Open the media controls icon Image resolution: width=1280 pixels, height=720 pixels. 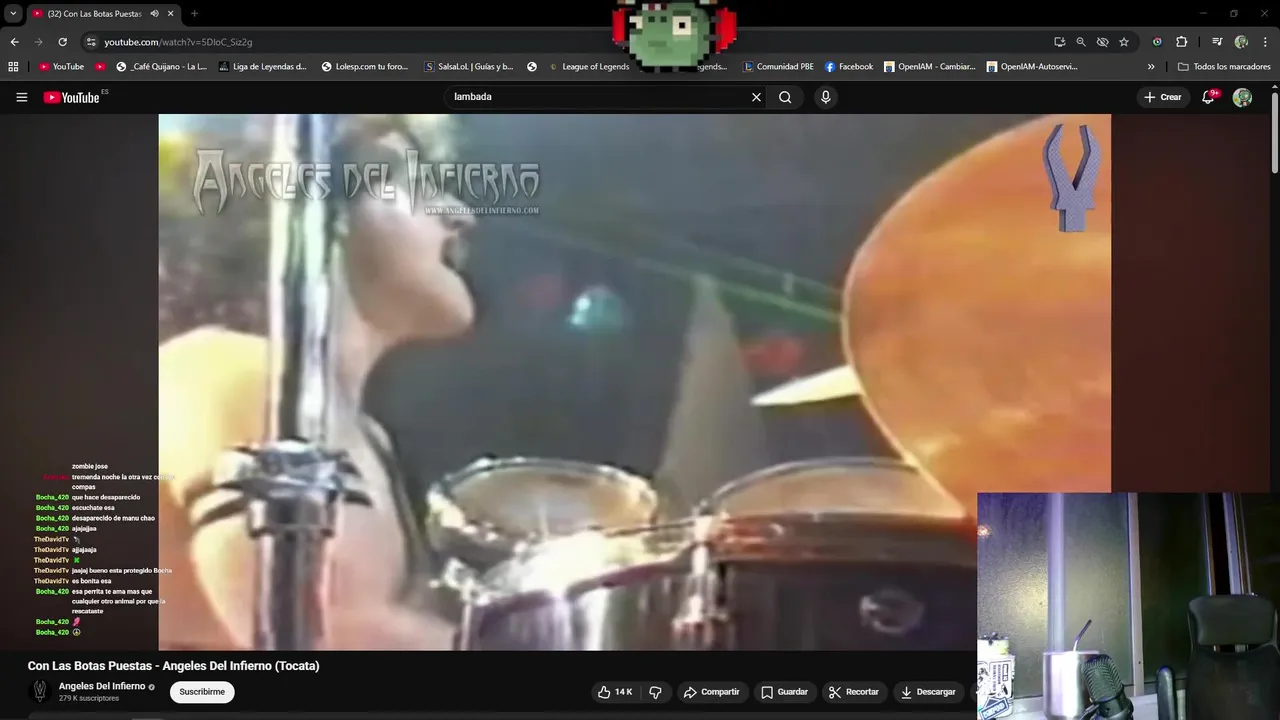click(1217, 42)
